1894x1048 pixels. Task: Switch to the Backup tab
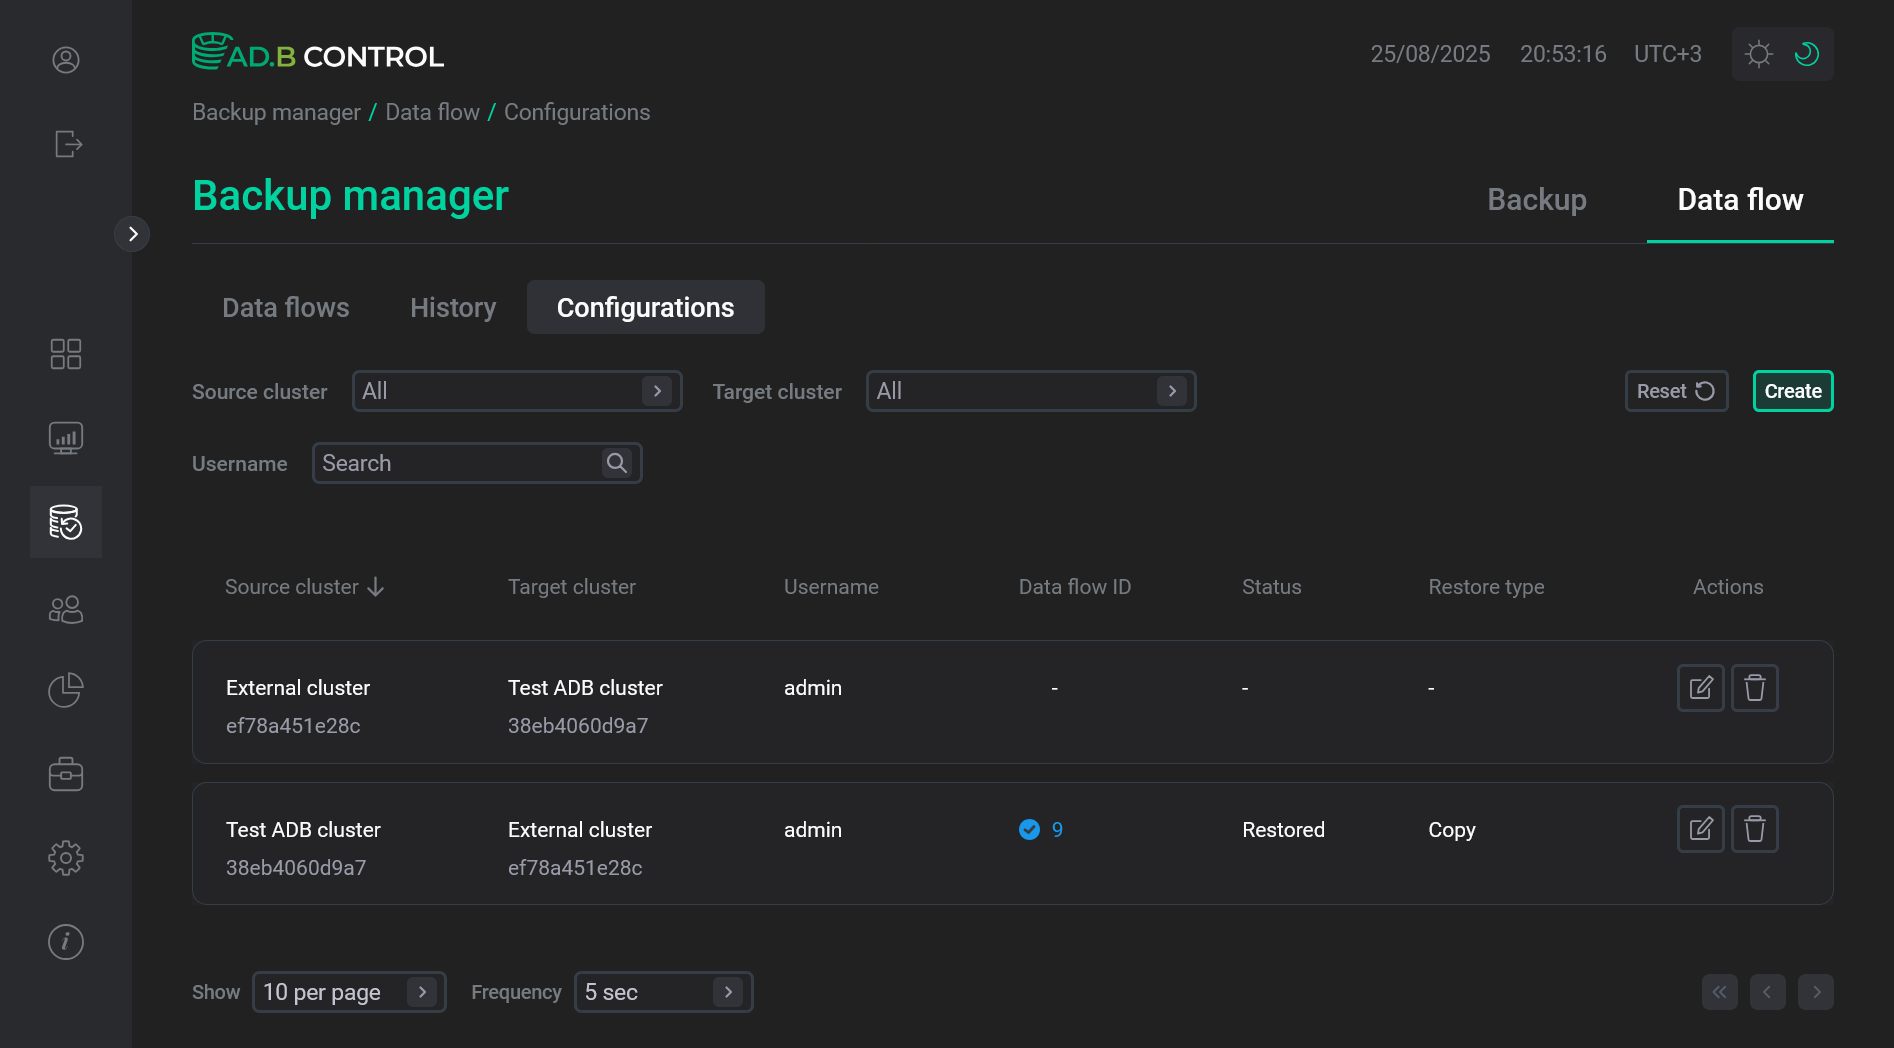point(1536,200)
